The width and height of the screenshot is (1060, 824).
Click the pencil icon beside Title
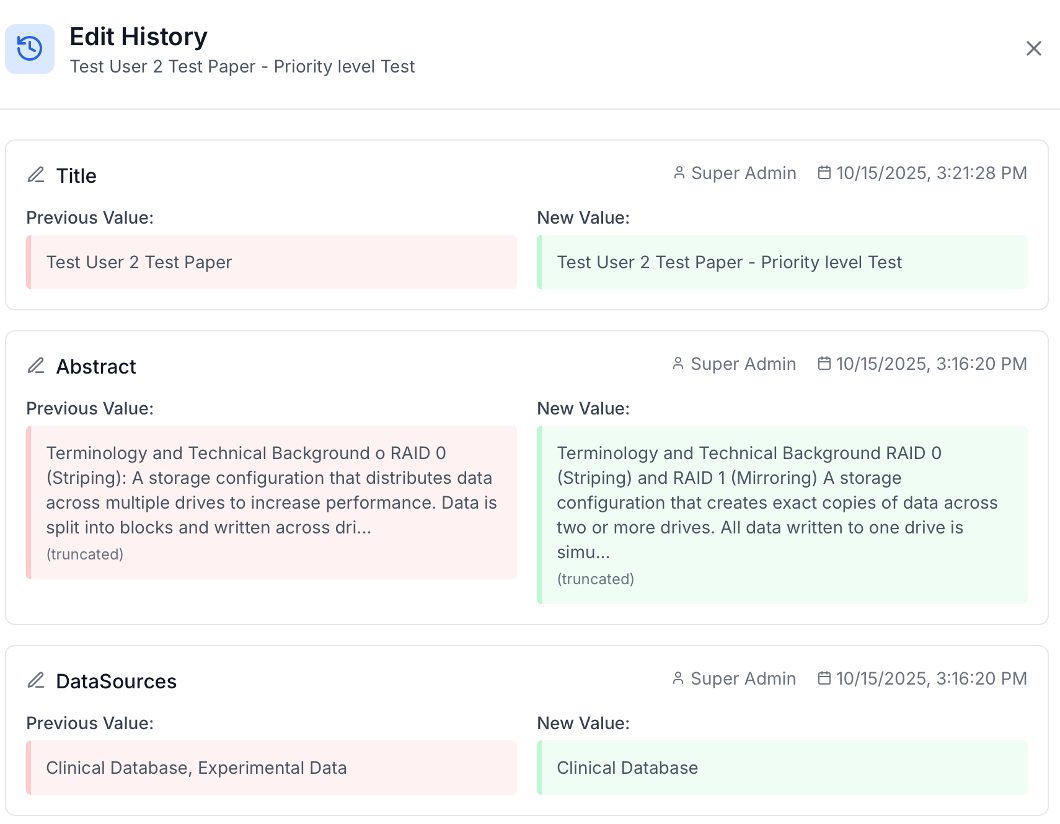click(36, 175)
